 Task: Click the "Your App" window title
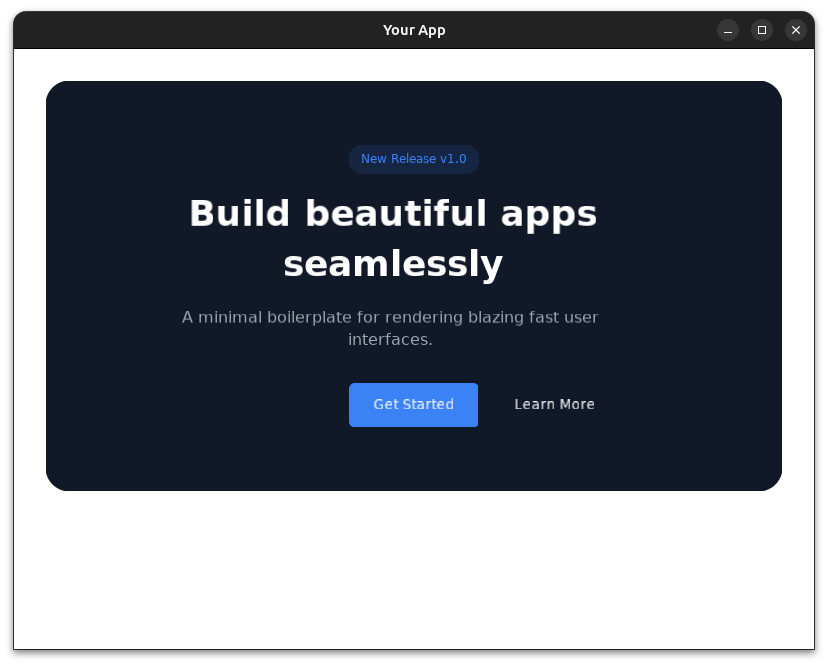[414, 30]
